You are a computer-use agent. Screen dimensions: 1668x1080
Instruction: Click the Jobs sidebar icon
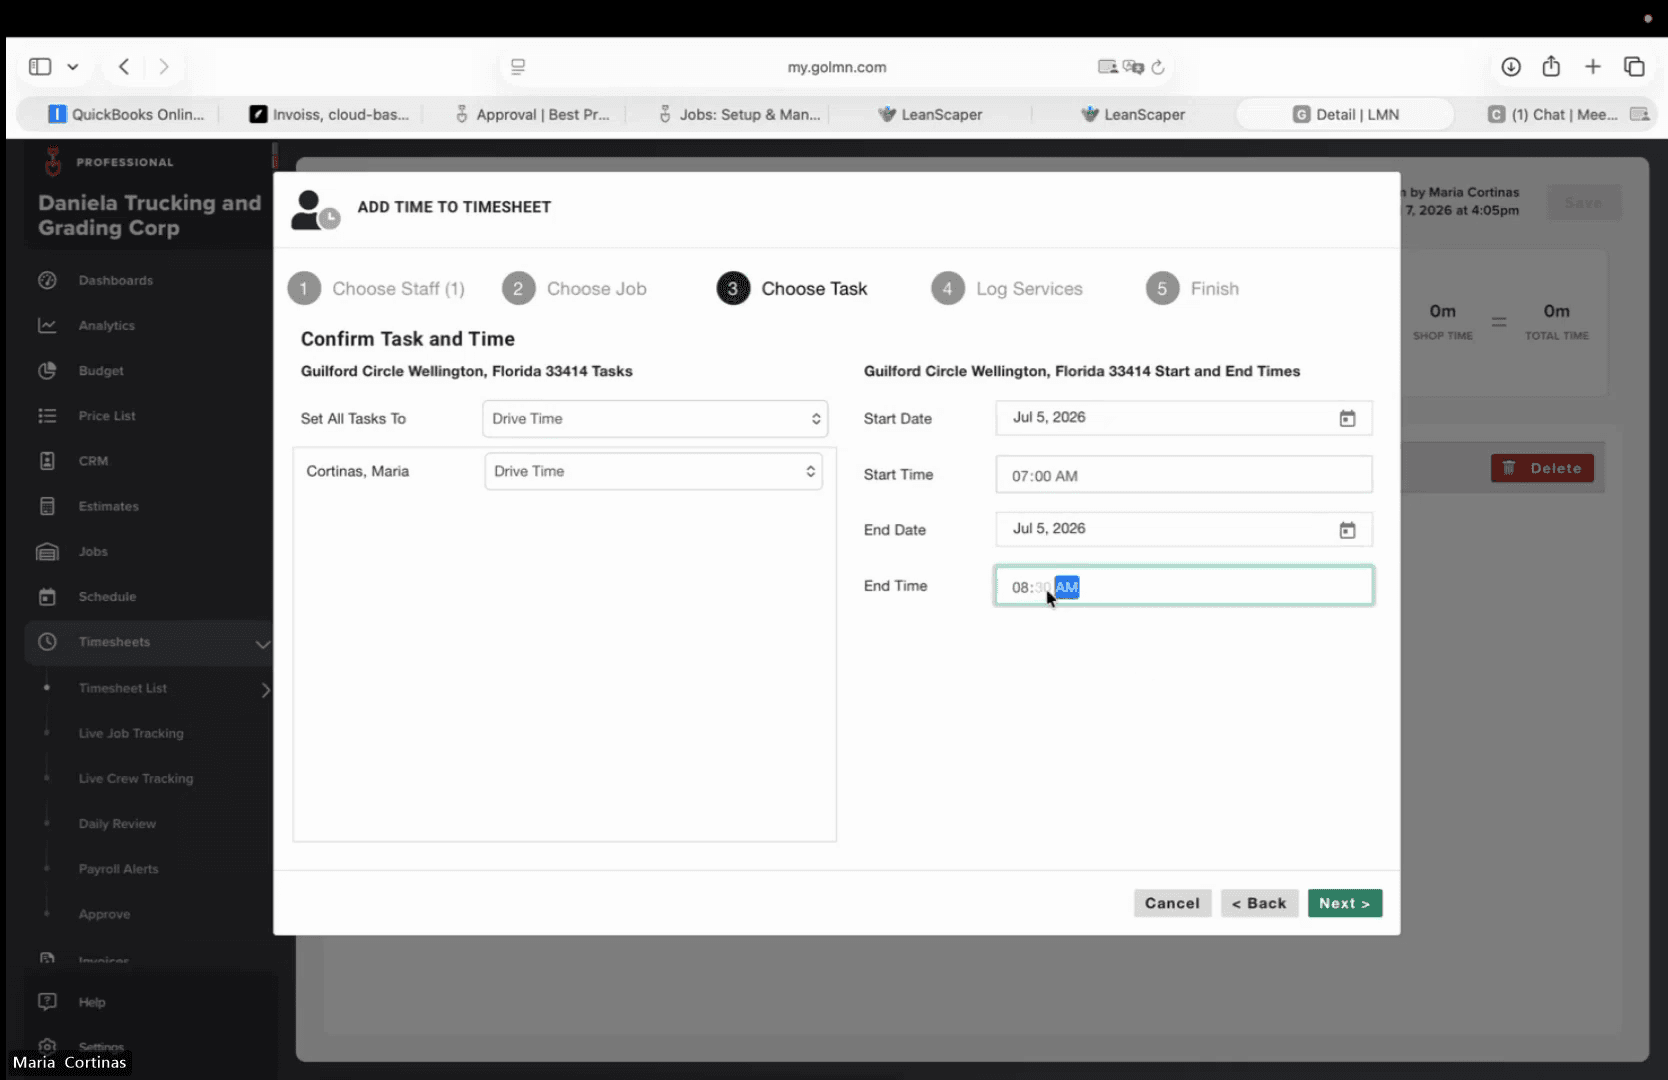point(47,551)
